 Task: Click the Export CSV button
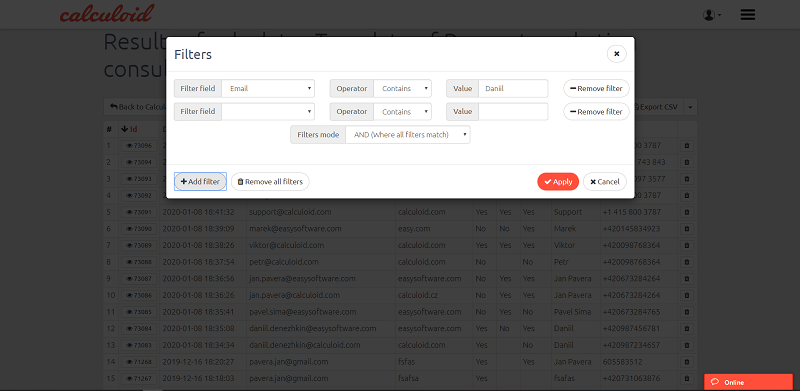(x=658, y=107)
